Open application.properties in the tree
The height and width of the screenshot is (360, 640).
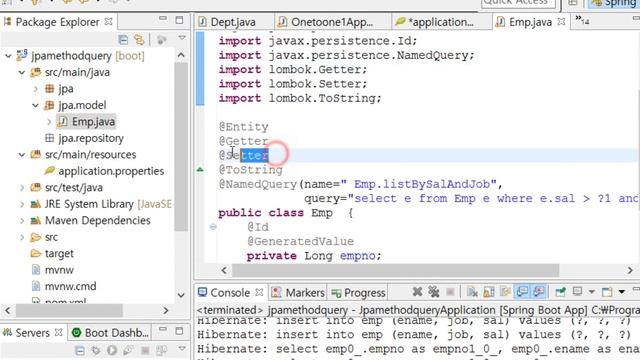pyautogui.click(x=111, y=171)
